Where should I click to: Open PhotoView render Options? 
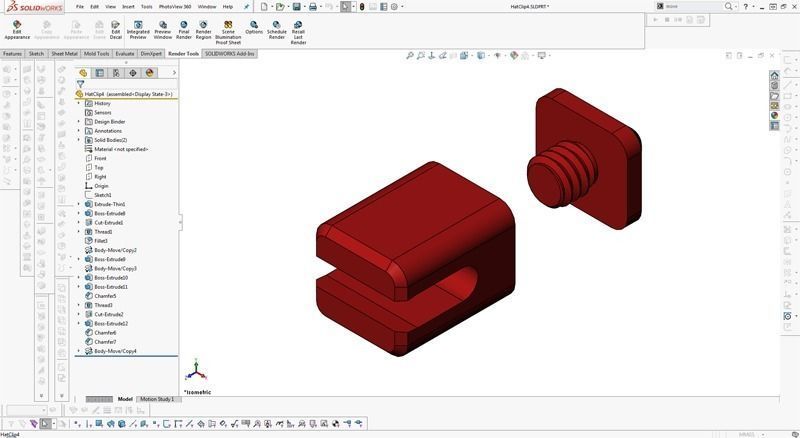click(254, 28)
